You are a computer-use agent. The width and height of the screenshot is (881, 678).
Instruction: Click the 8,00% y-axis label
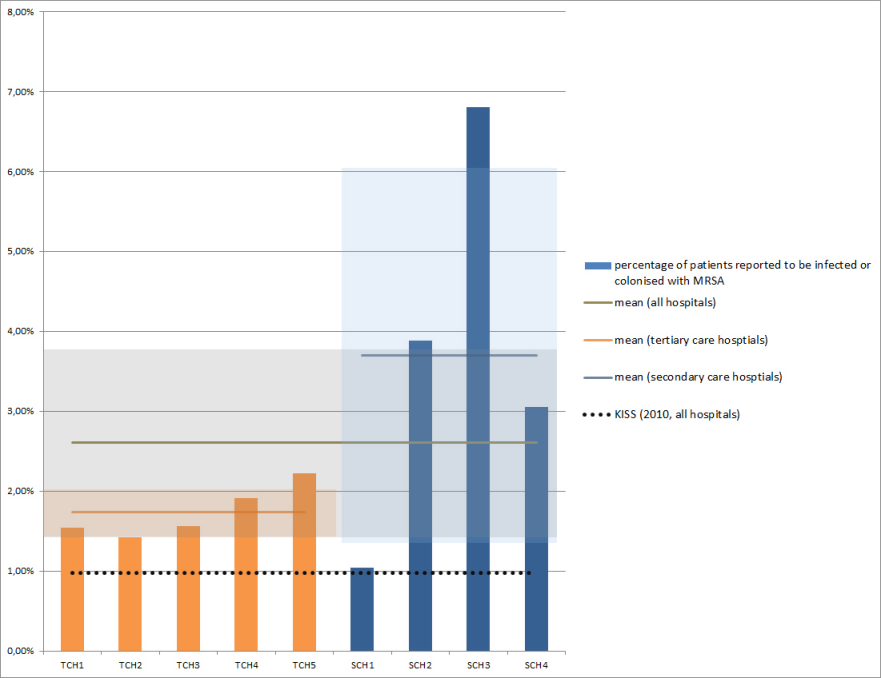19,11
